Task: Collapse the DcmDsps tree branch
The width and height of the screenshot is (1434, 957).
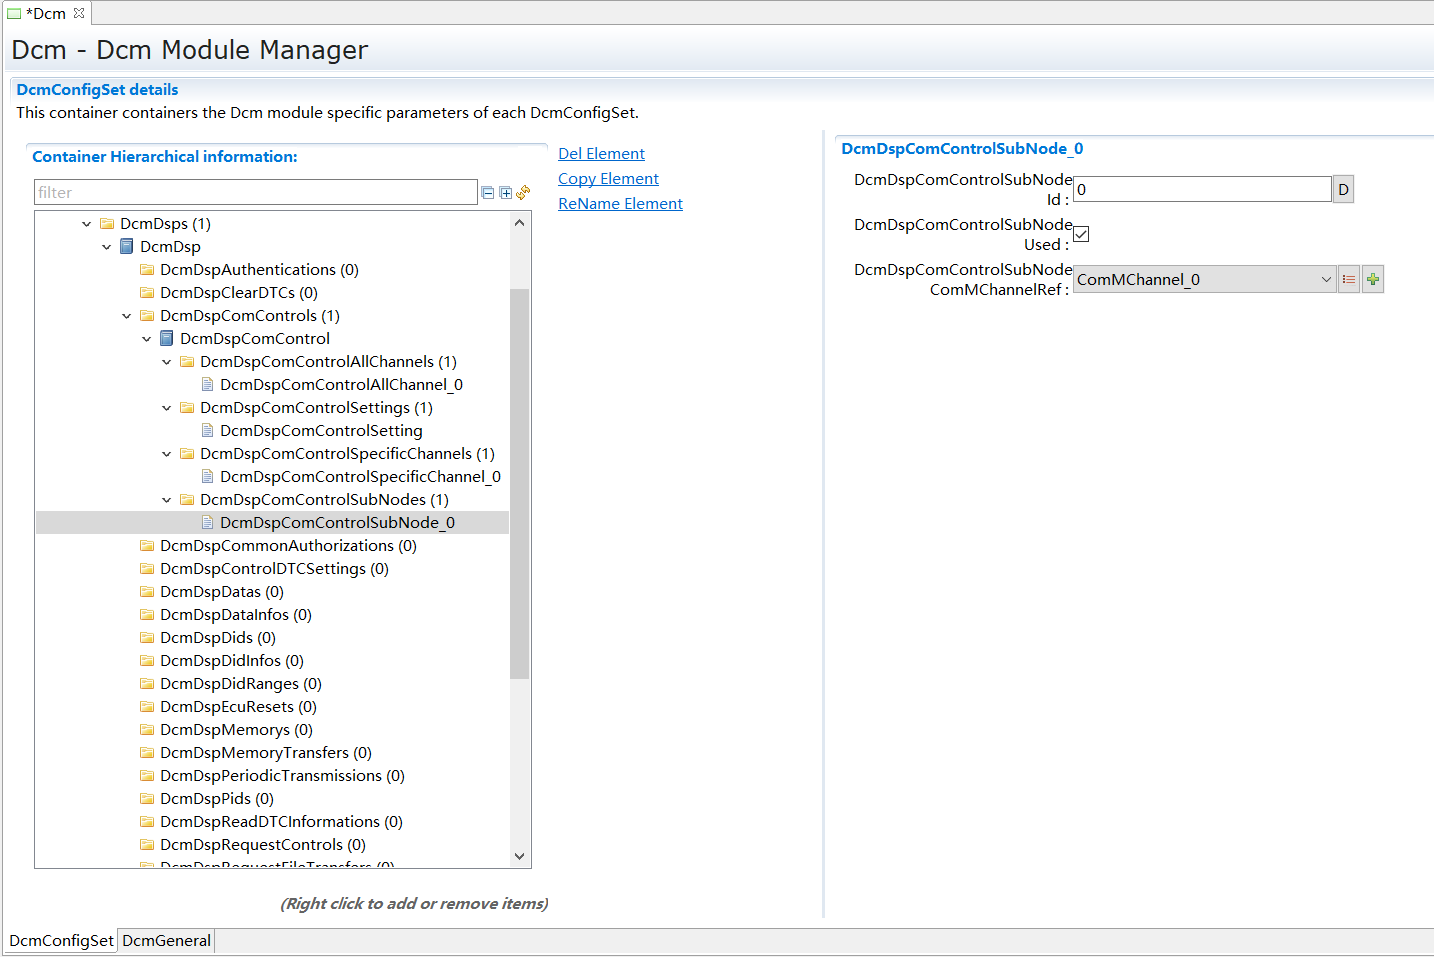Action: 87,223
